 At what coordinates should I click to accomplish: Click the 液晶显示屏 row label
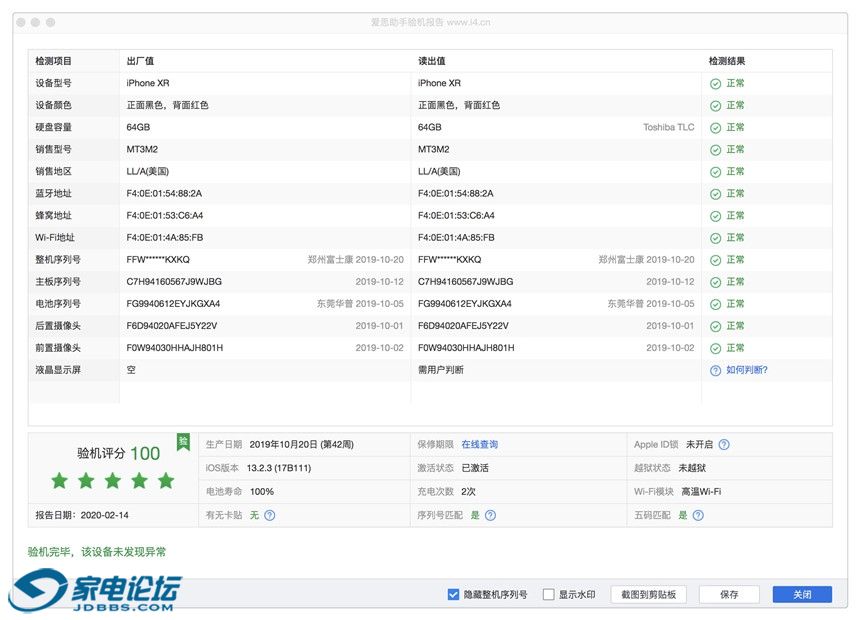[58, 370]
